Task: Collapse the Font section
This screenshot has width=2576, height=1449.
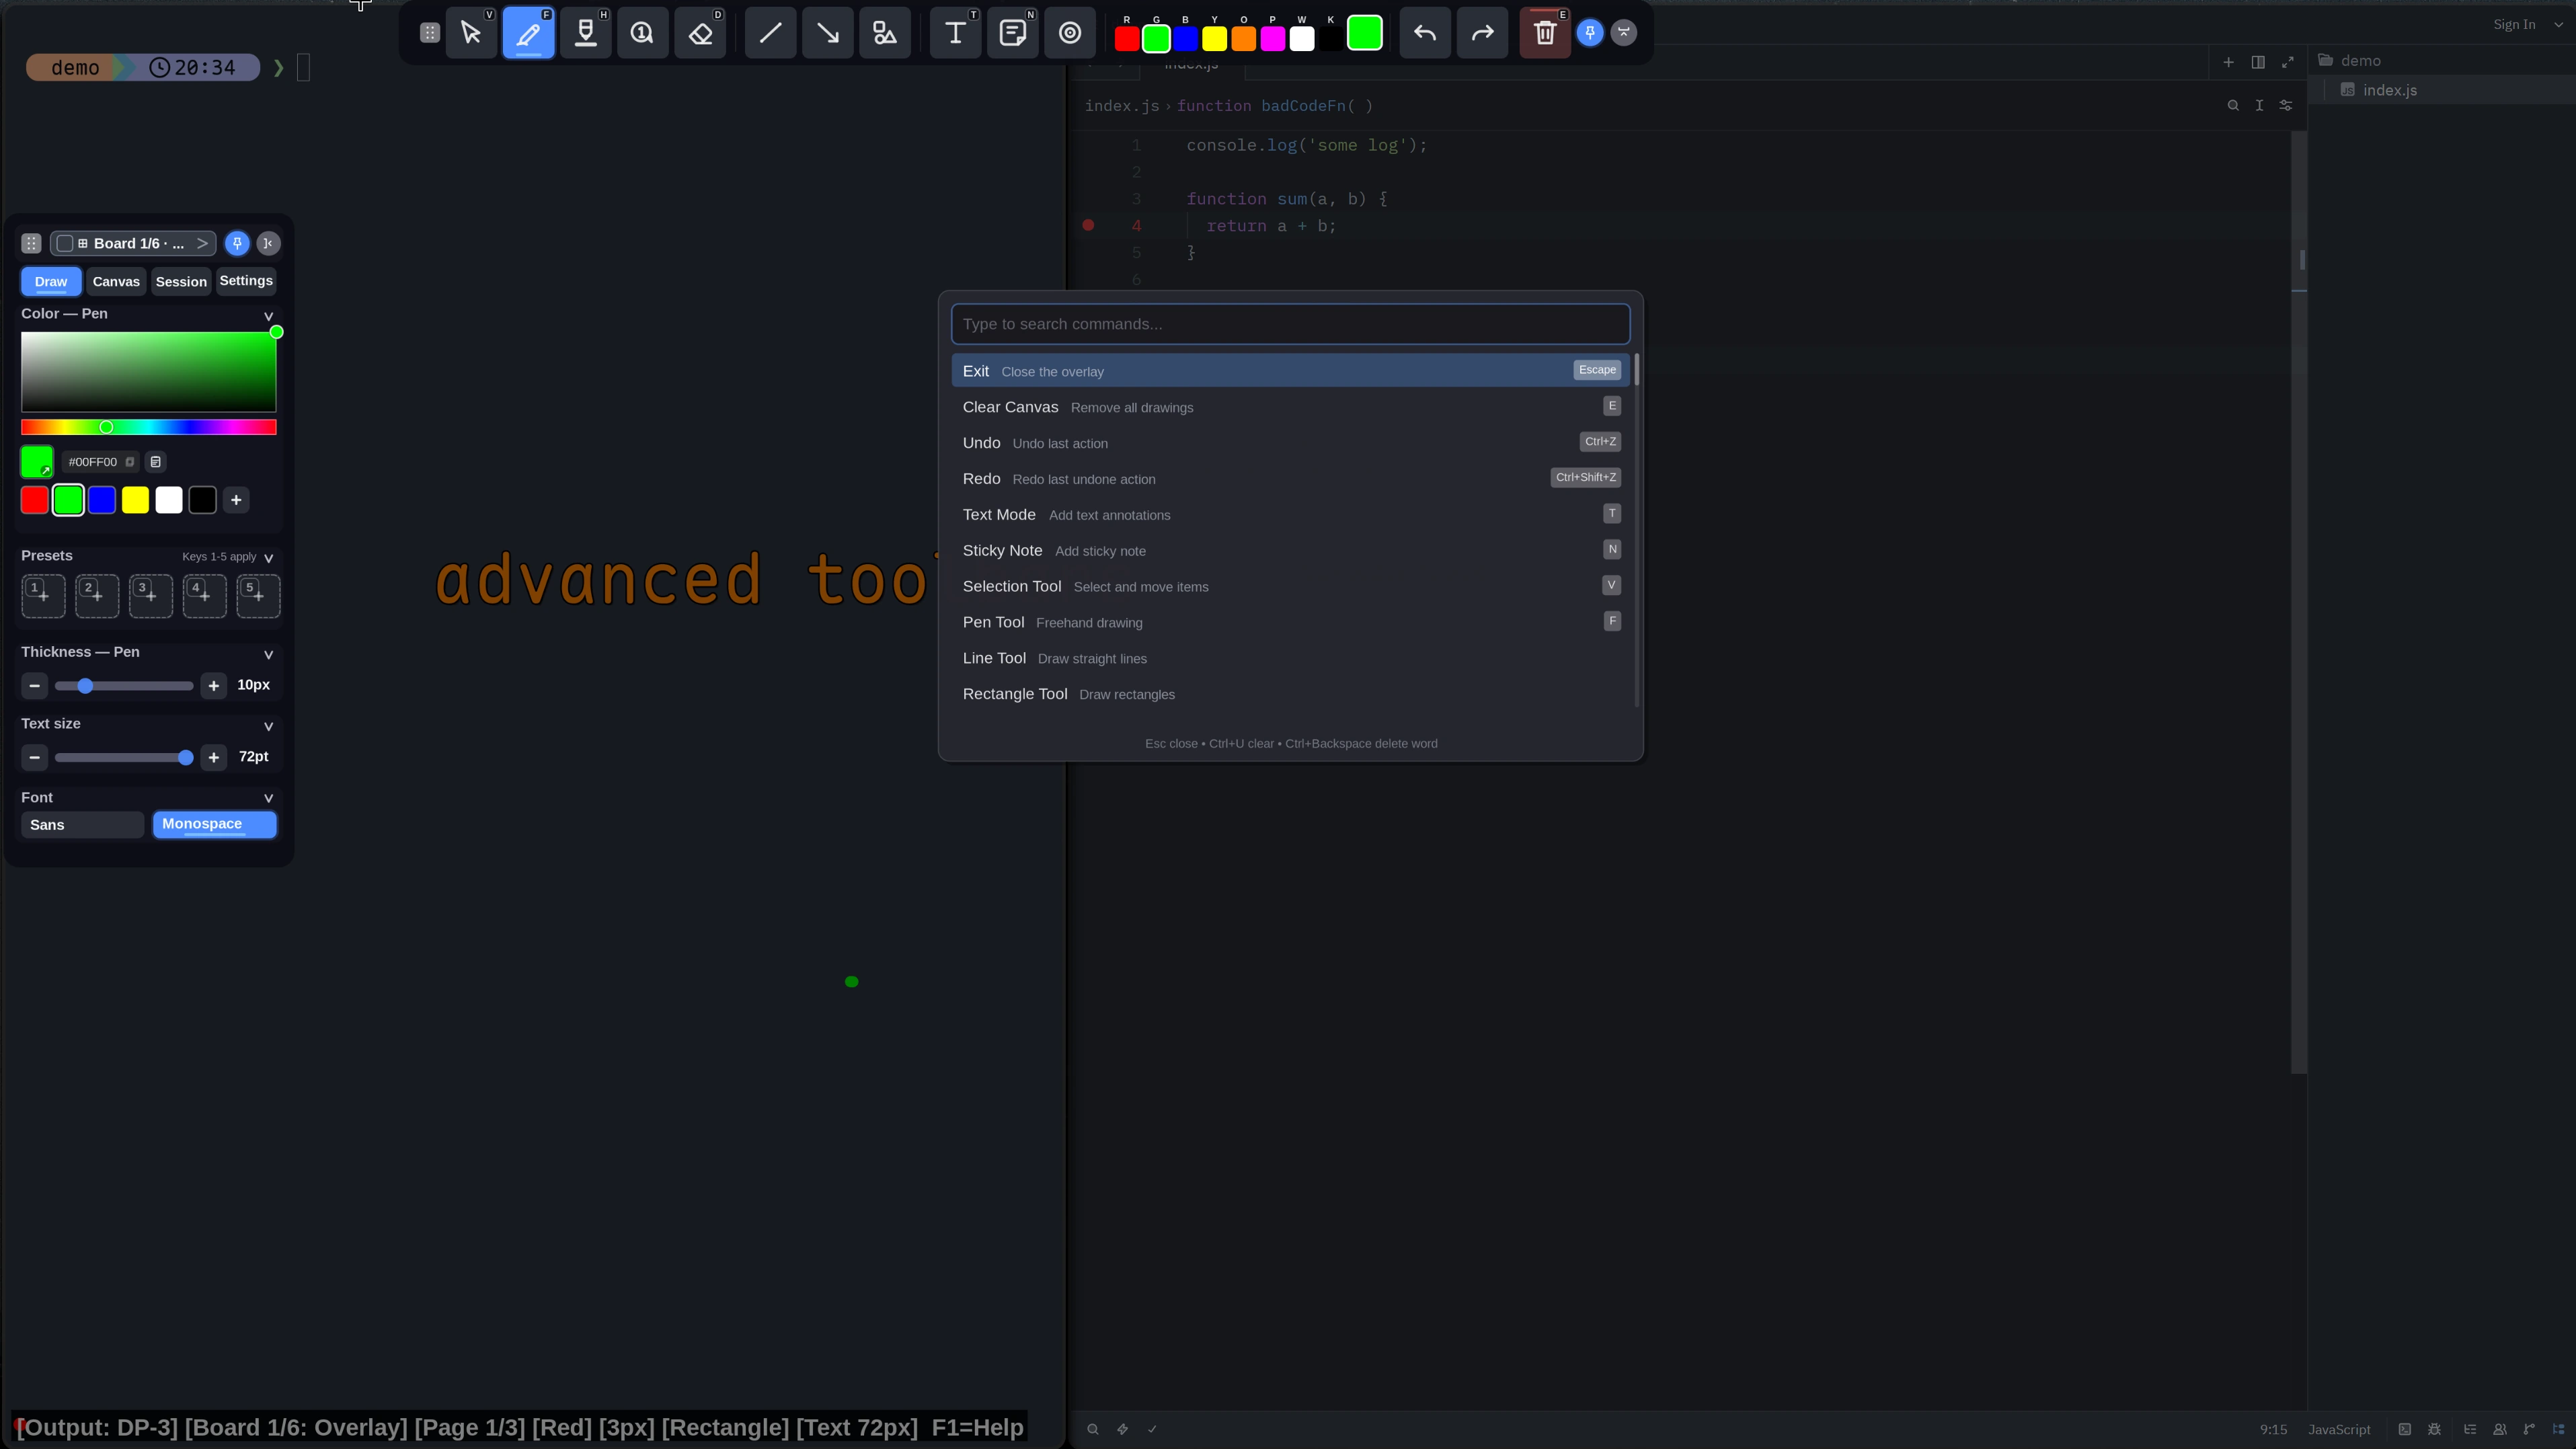Action: 268,798
